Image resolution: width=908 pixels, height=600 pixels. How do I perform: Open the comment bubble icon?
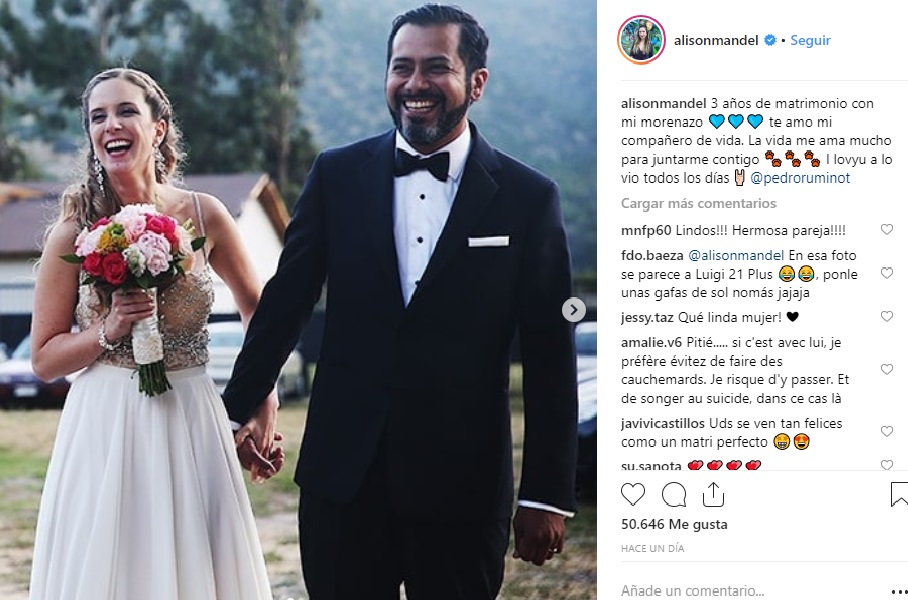click(x=673, y=495)
